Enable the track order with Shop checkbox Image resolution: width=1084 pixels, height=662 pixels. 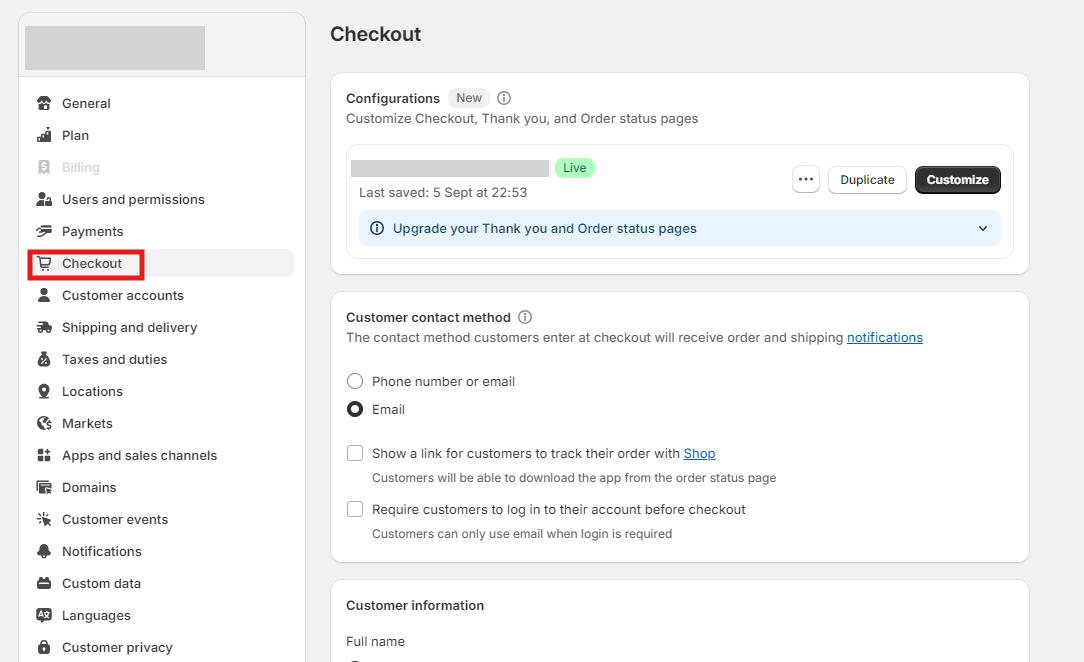tap(355, 453)
